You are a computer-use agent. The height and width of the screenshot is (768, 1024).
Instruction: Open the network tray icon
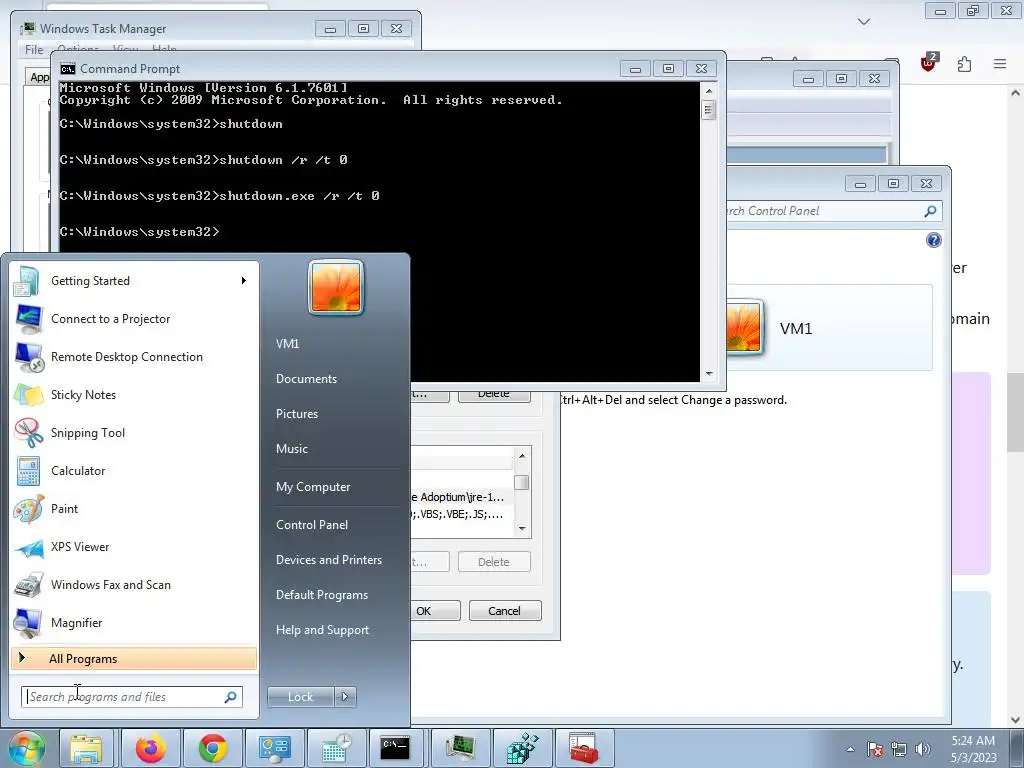(x=899, y=749)
